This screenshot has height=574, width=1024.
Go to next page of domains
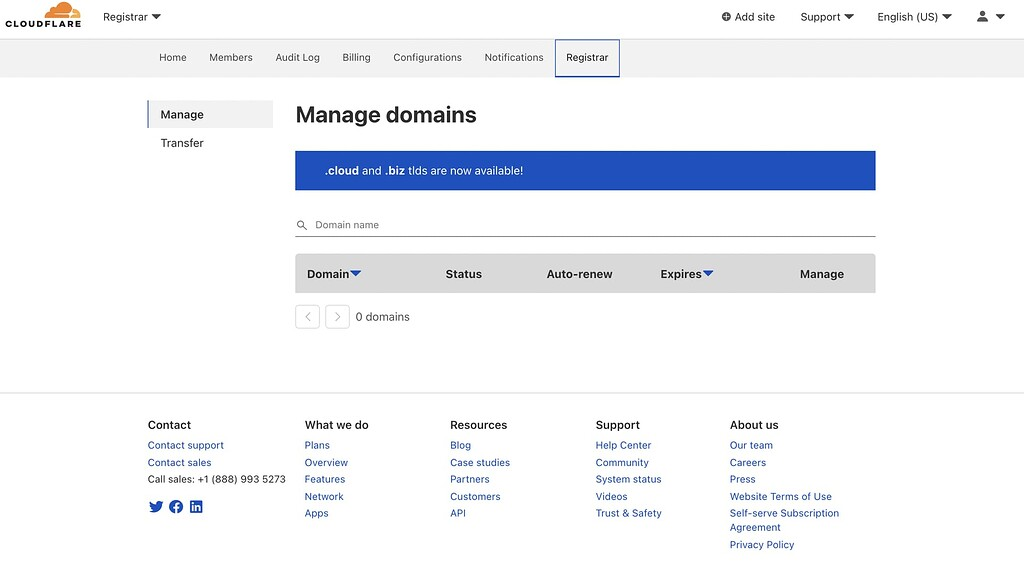pyautogui.click(x=337, y=317)
